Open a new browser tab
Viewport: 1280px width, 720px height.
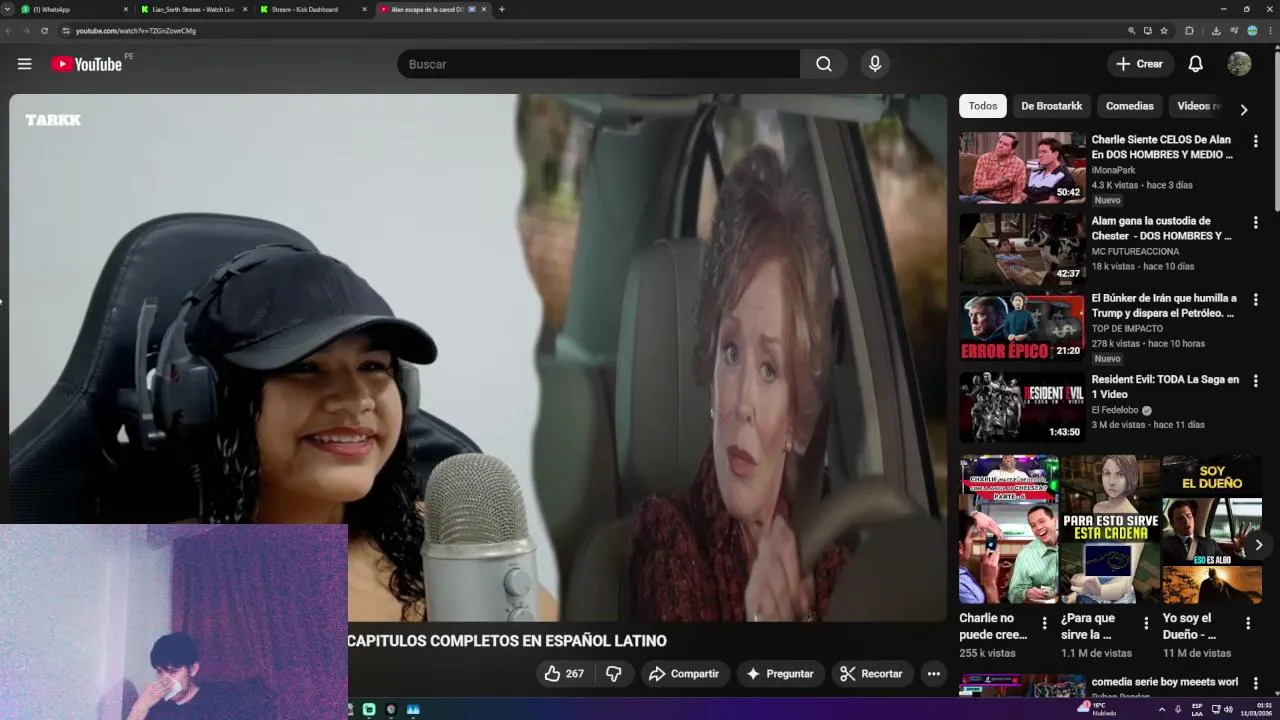(502, 9)
